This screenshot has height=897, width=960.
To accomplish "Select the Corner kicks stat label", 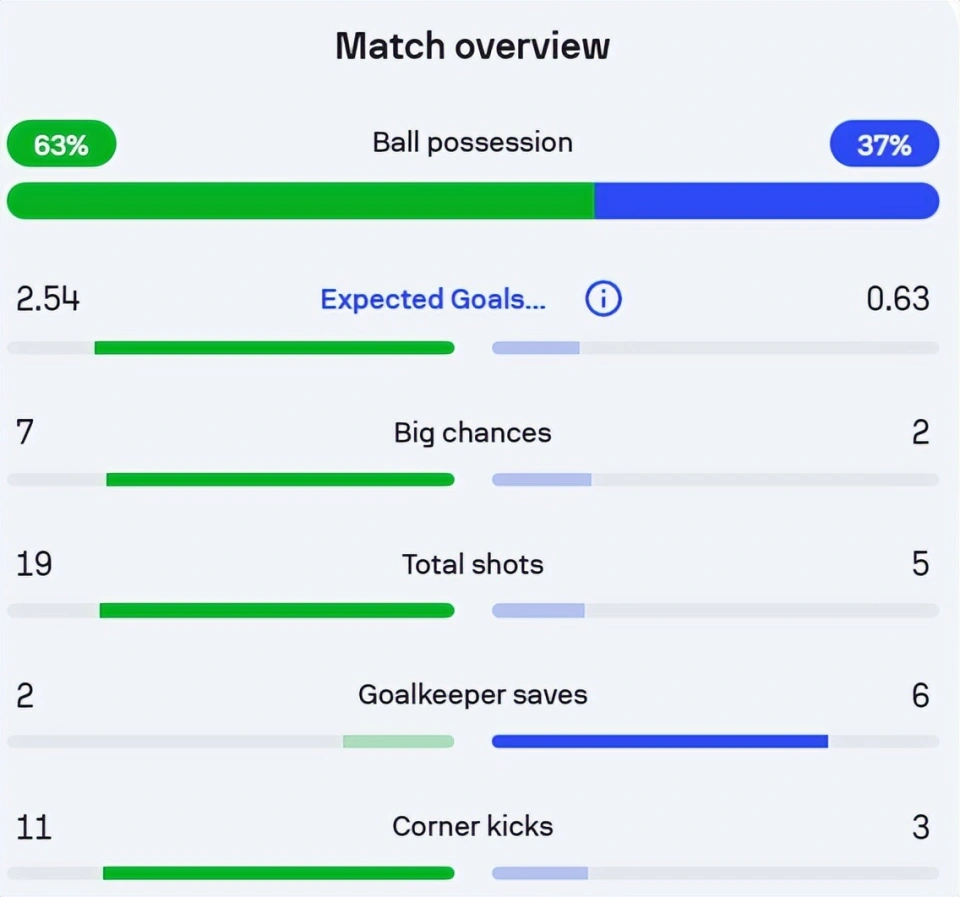I will pyautogui.click(x=473, y=827).
